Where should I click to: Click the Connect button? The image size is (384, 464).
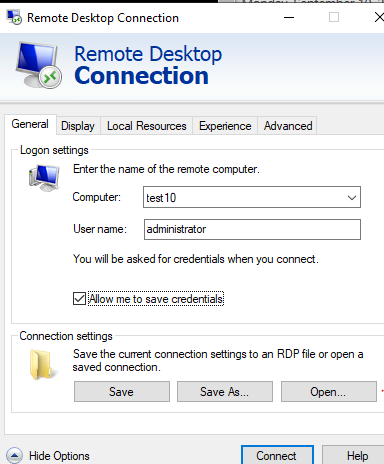pyautogui.click(x=277, y=455)
